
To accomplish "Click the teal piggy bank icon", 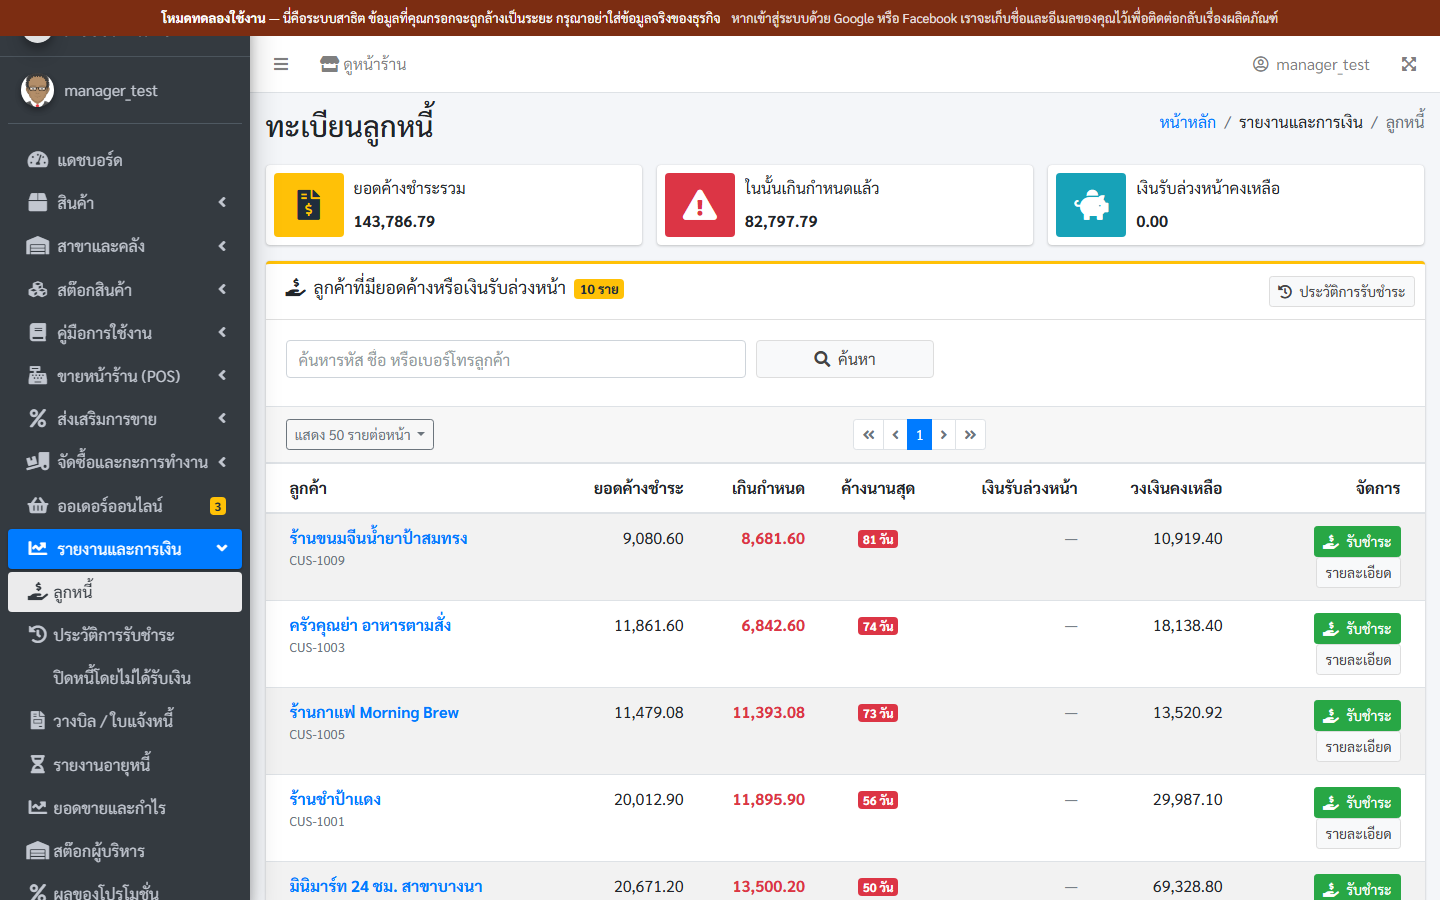I will (x=1091, y=205).
